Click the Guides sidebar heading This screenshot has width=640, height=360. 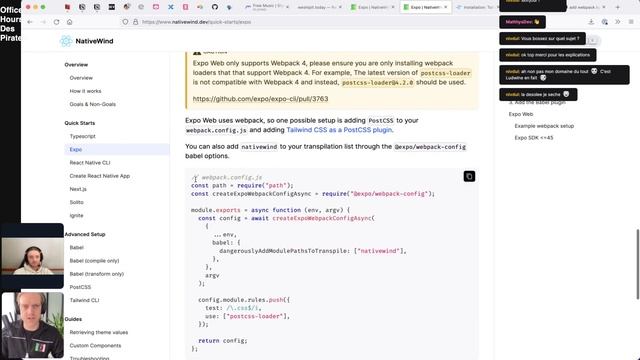coord(73,319)
